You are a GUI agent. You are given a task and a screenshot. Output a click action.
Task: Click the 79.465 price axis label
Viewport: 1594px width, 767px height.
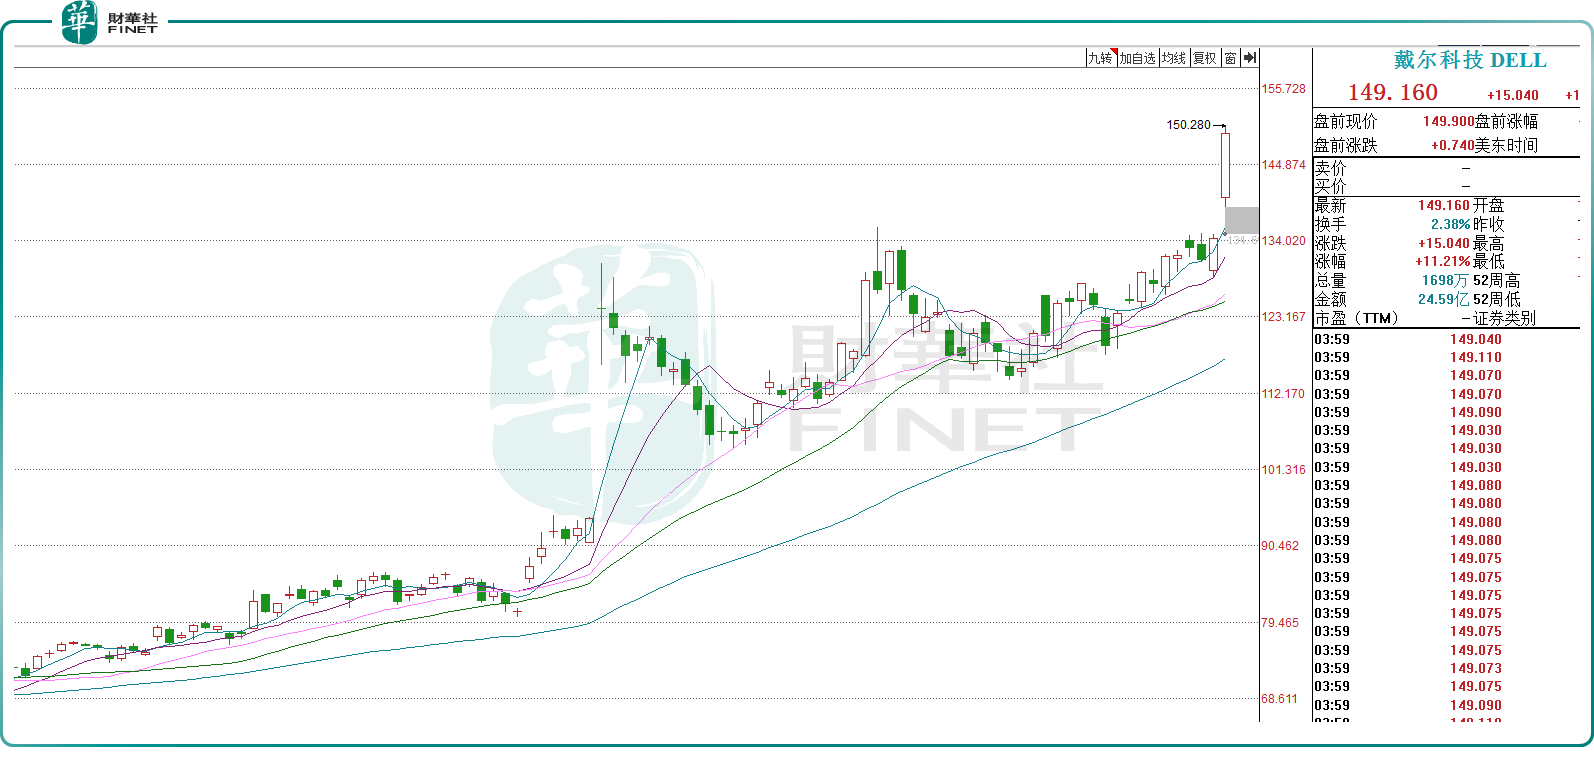click(1280, 623)
